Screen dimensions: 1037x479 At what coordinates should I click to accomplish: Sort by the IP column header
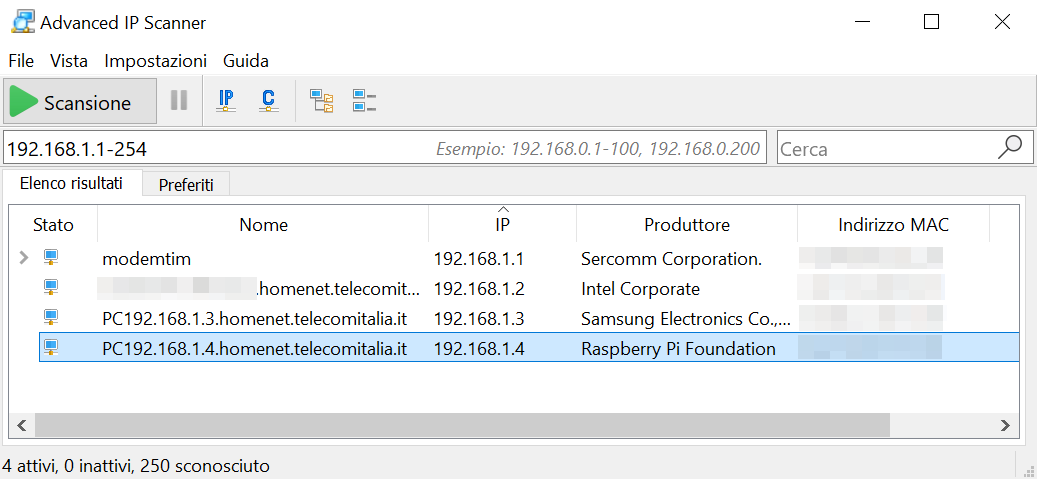tap(503, 225)
